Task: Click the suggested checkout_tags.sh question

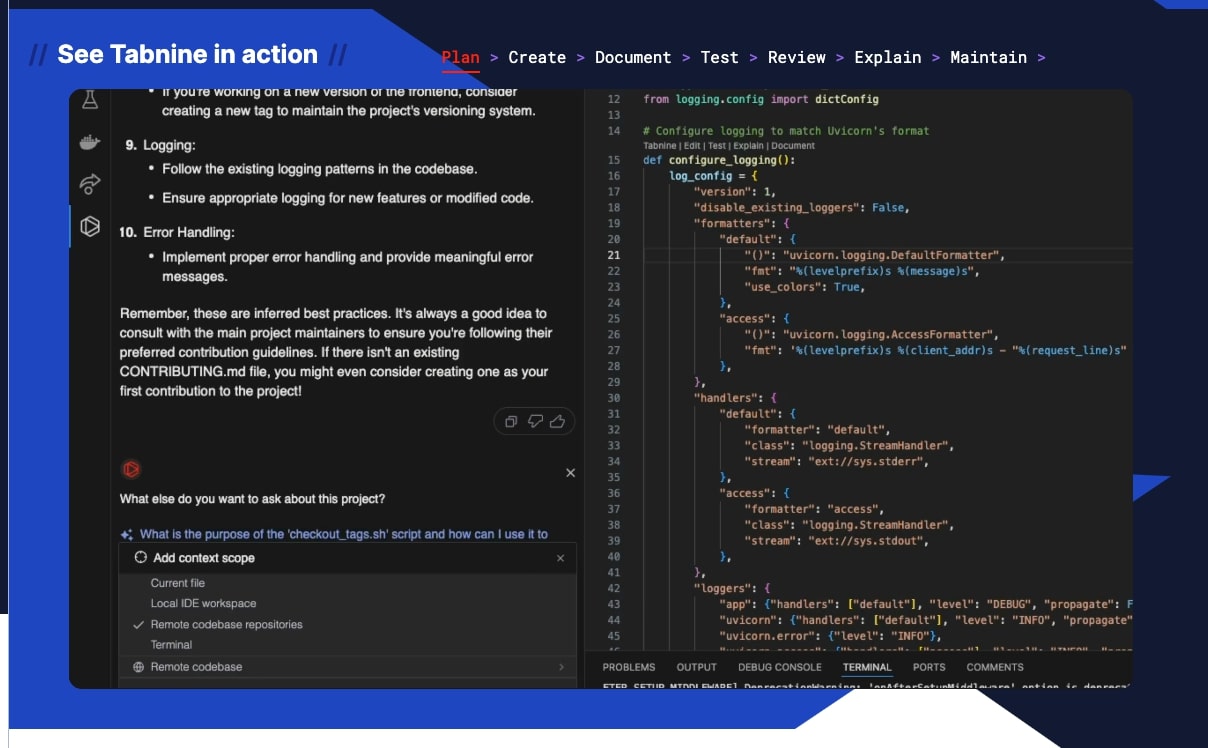Action: pos(344,535)
